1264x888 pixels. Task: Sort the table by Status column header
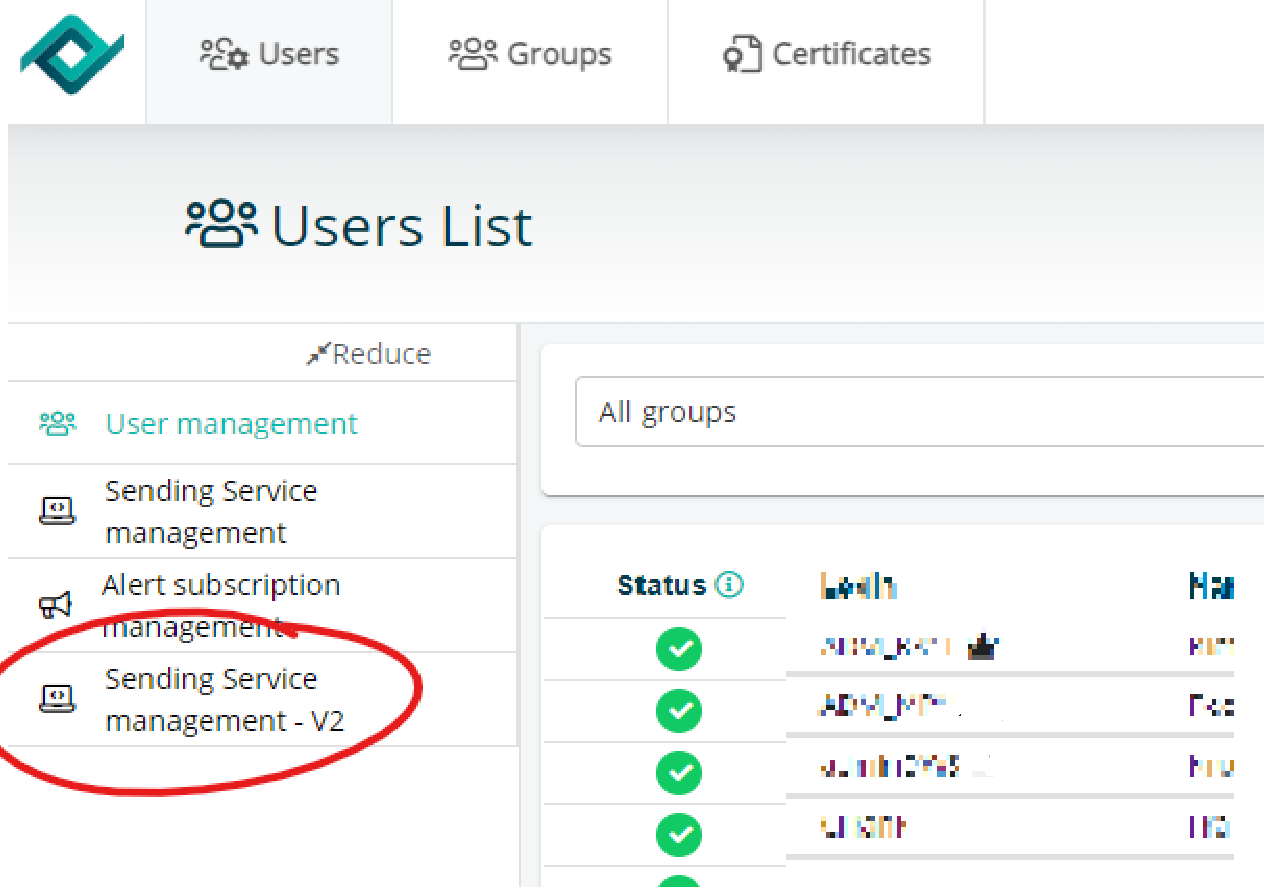click(x=662, y=585)
